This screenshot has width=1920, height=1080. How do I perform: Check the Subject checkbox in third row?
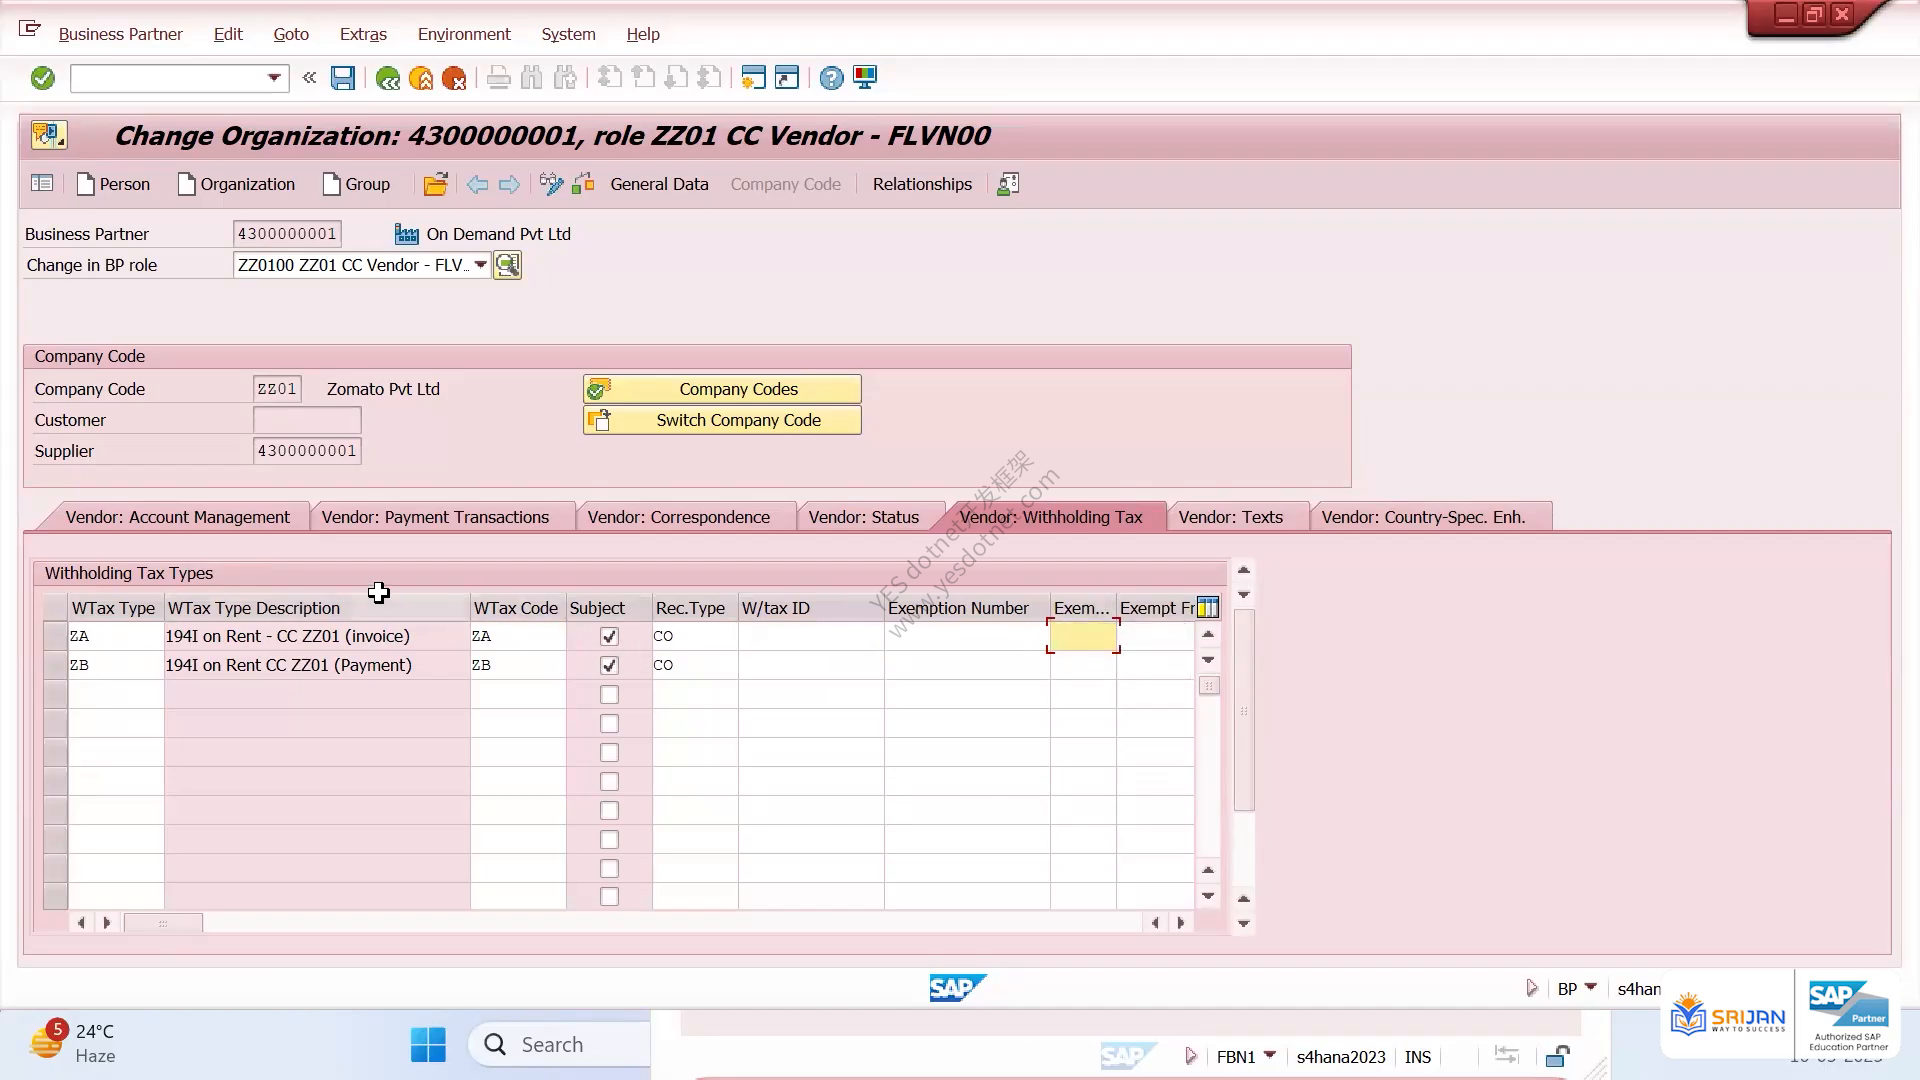pos(609,695)
